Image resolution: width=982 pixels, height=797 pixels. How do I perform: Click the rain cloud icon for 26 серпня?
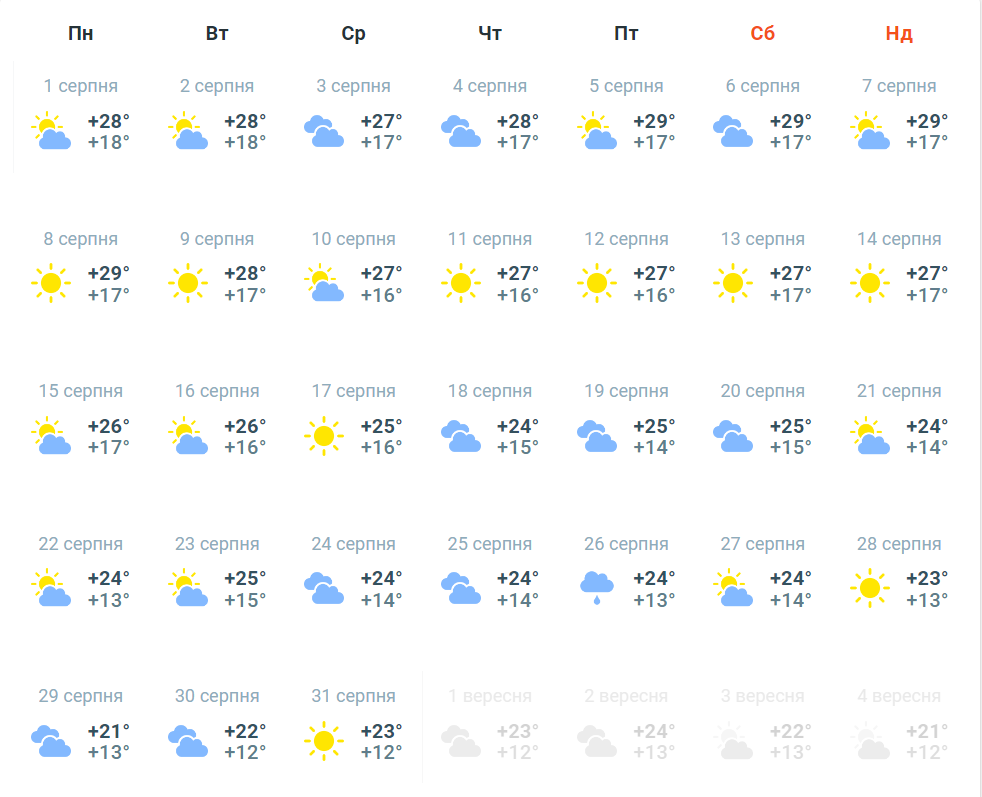(597, 587)
